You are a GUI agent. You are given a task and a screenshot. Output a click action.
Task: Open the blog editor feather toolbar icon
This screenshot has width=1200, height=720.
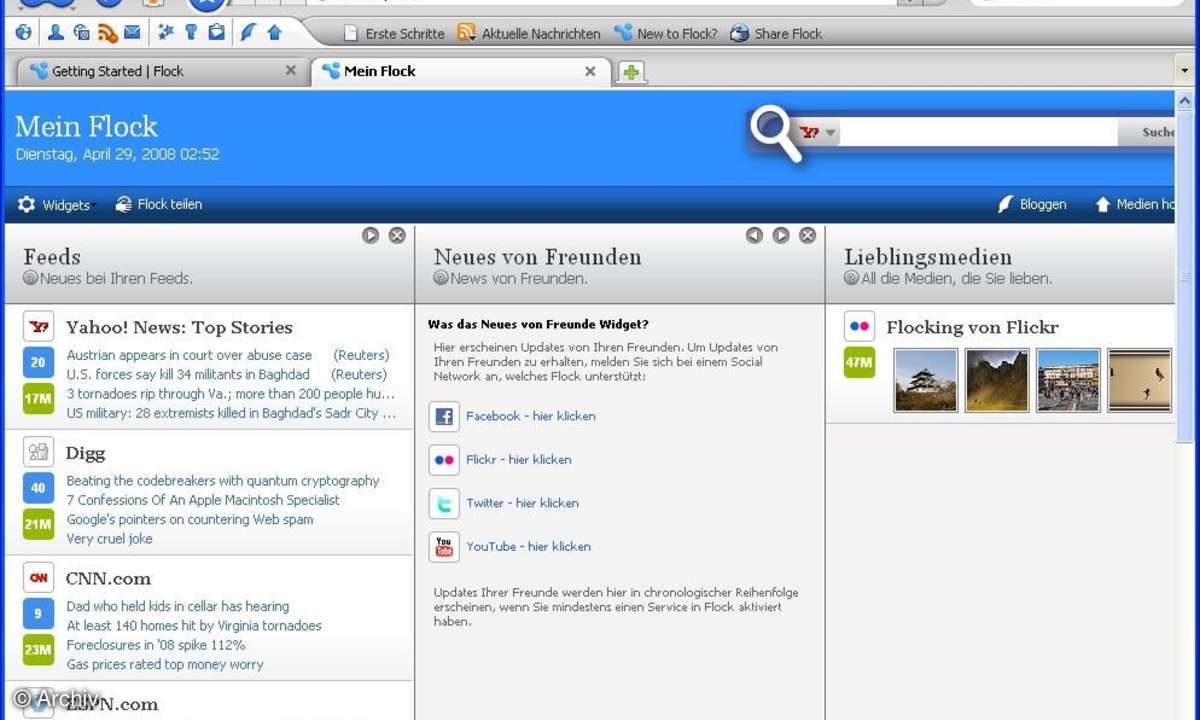point(248,33)
